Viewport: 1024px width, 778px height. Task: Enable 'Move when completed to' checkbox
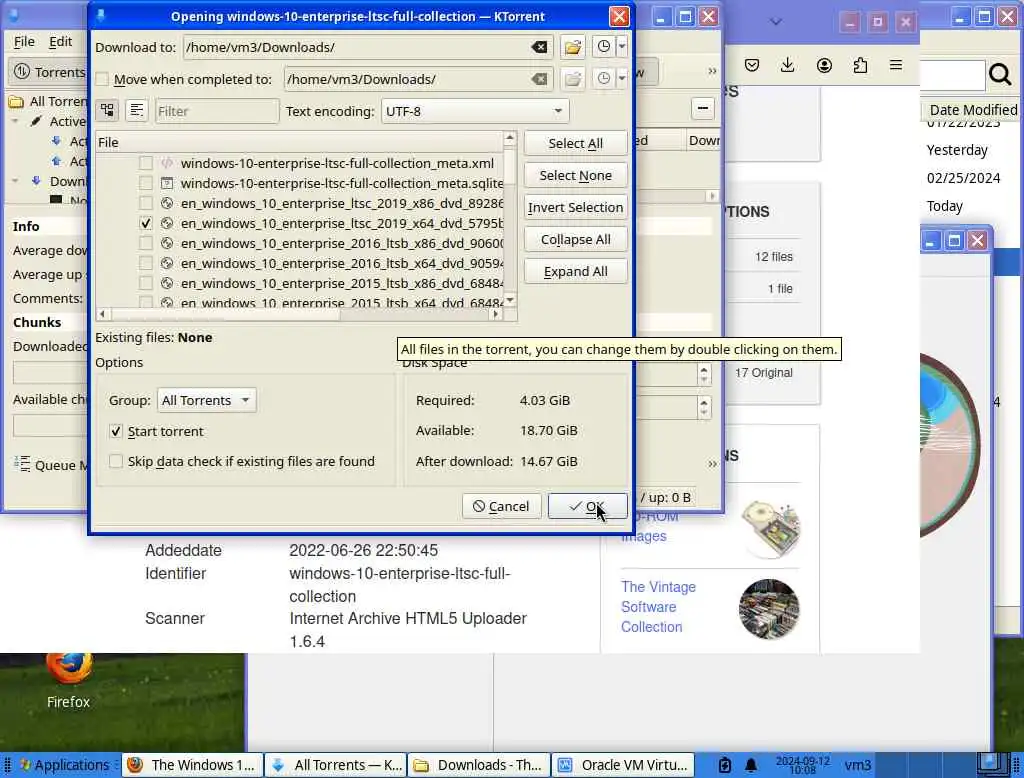(102, 79)
